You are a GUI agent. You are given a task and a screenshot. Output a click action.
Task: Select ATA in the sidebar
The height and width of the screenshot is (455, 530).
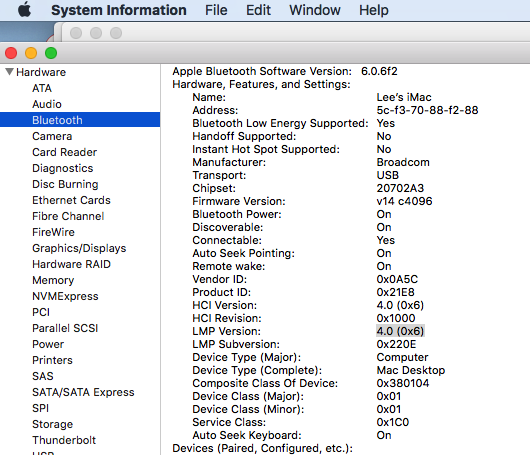click(42, 88)
